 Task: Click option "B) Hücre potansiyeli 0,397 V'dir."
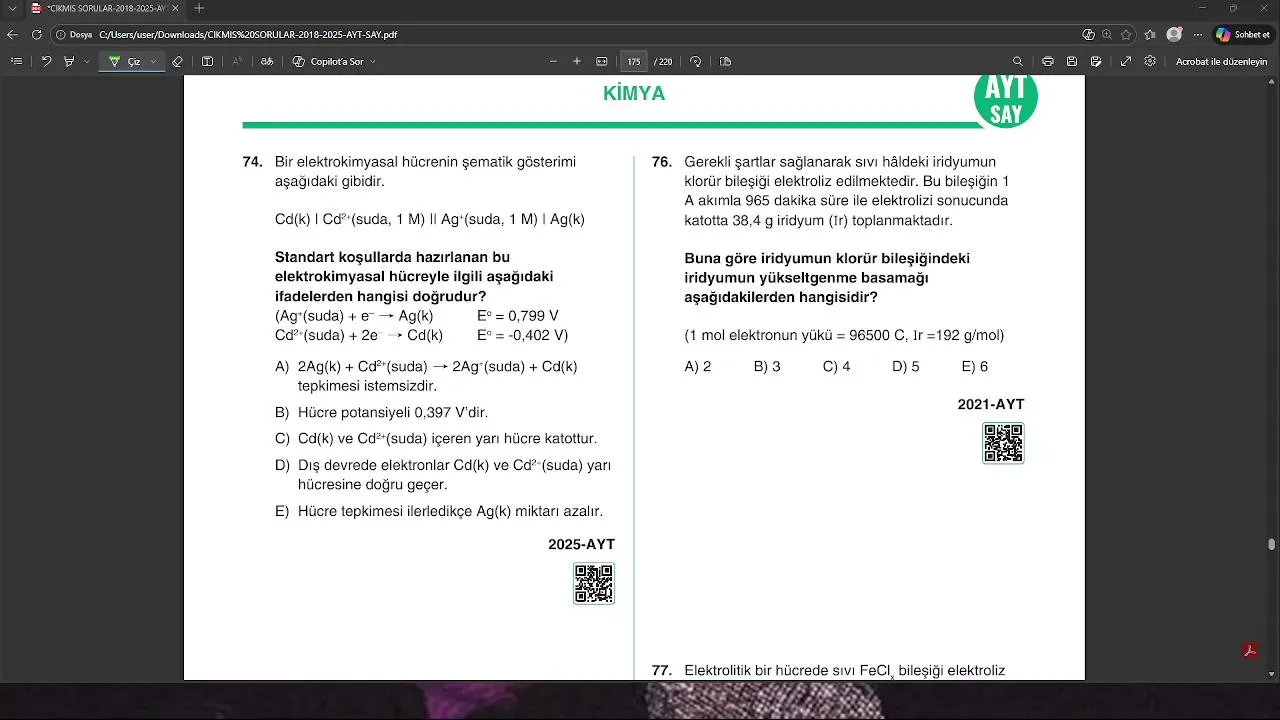(x=381, y=412)
